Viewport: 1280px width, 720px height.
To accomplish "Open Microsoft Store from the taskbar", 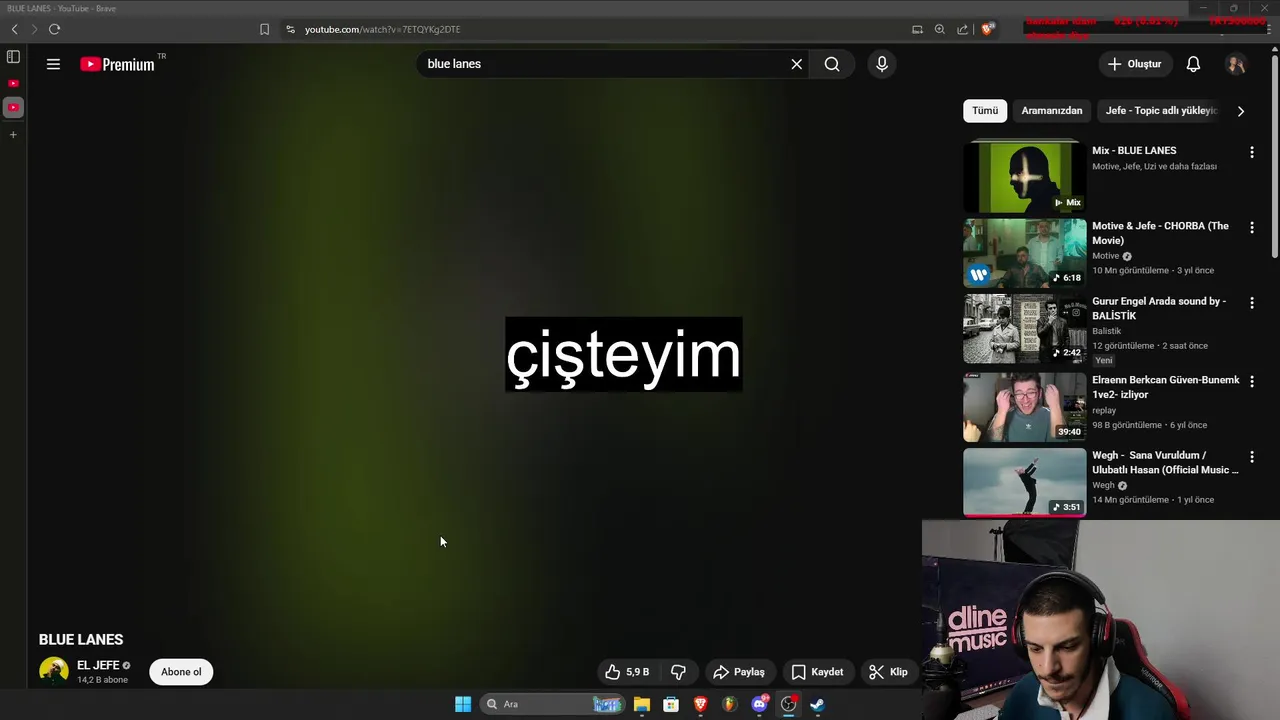I will 671,704.
